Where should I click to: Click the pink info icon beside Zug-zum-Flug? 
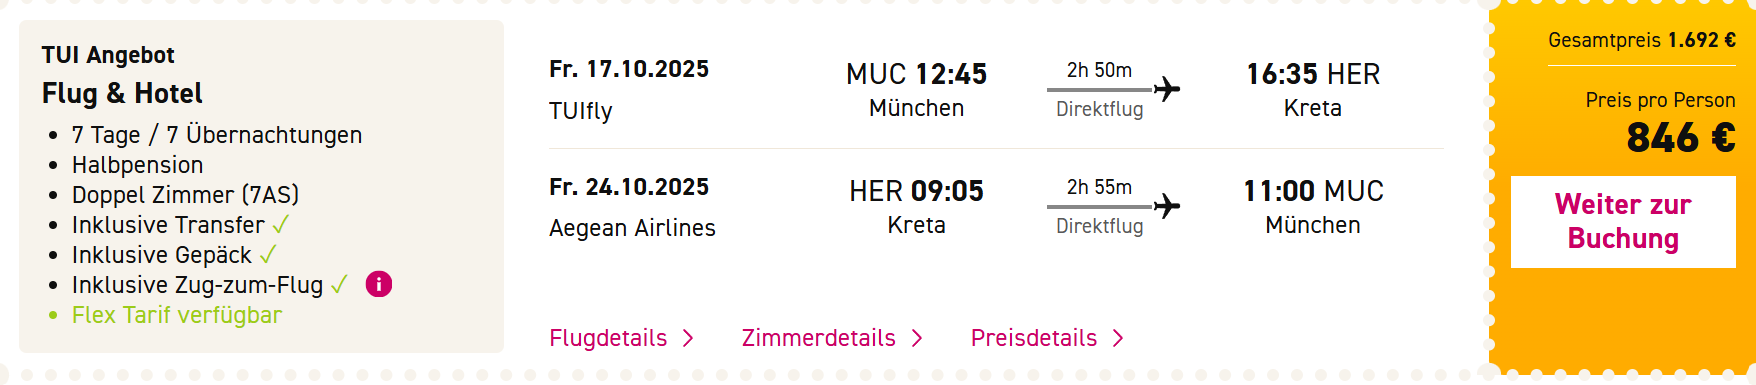coord(379,285)
